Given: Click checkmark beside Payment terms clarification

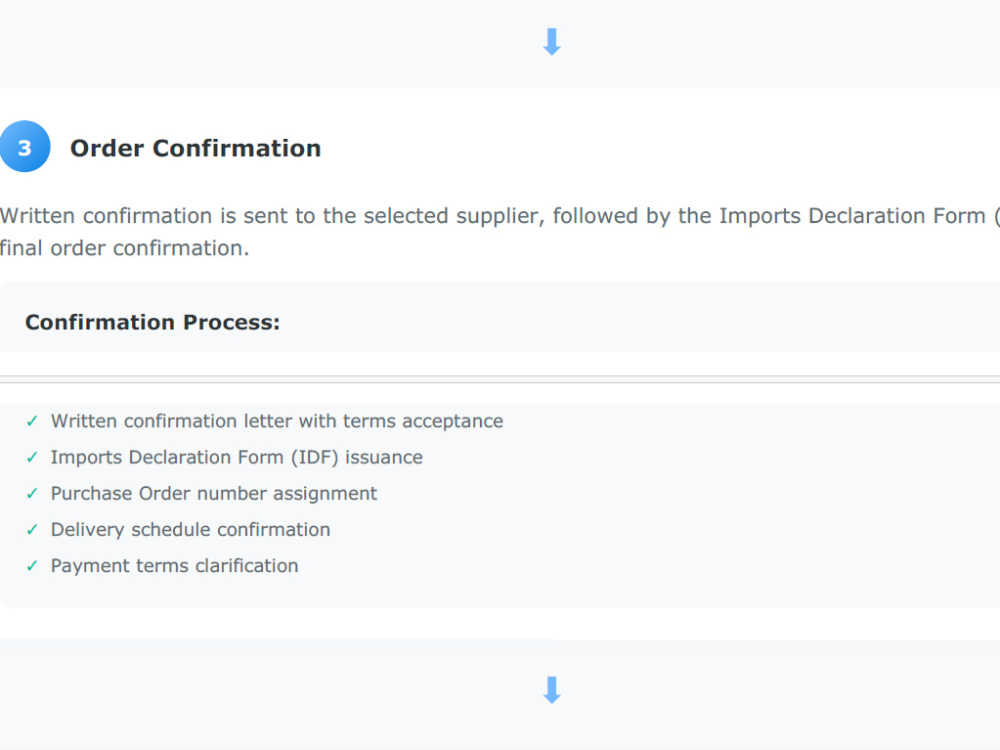Looking at the screenshot, I should (32, 566).
